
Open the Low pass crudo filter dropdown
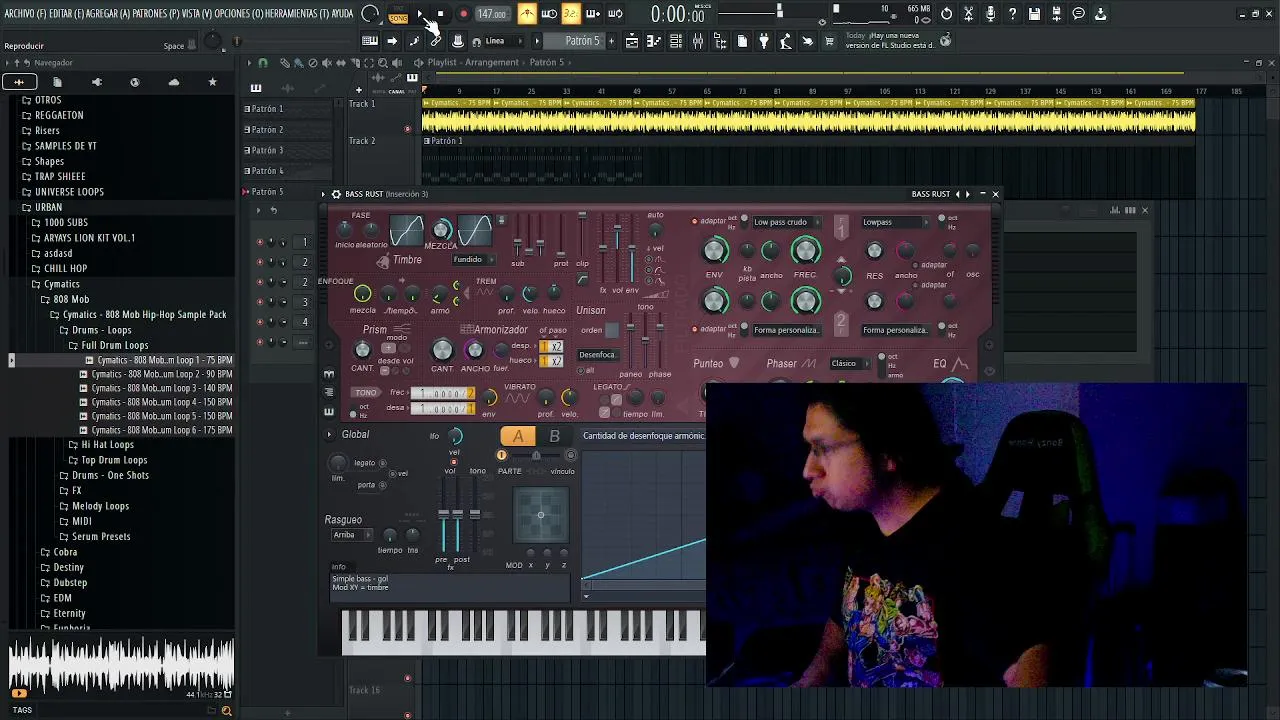[x=785, y=222]
